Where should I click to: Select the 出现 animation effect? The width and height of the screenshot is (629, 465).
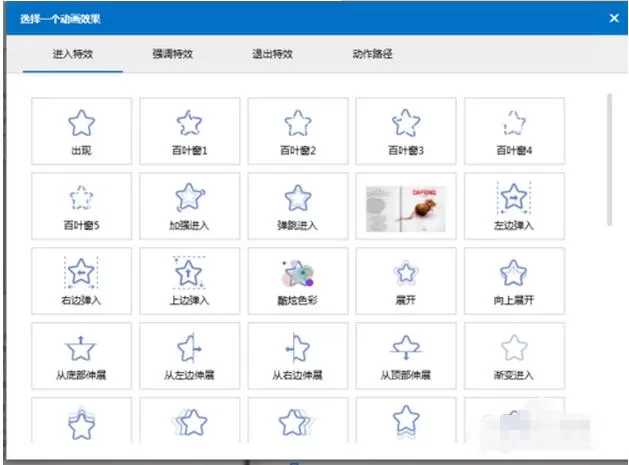[81, 131]
